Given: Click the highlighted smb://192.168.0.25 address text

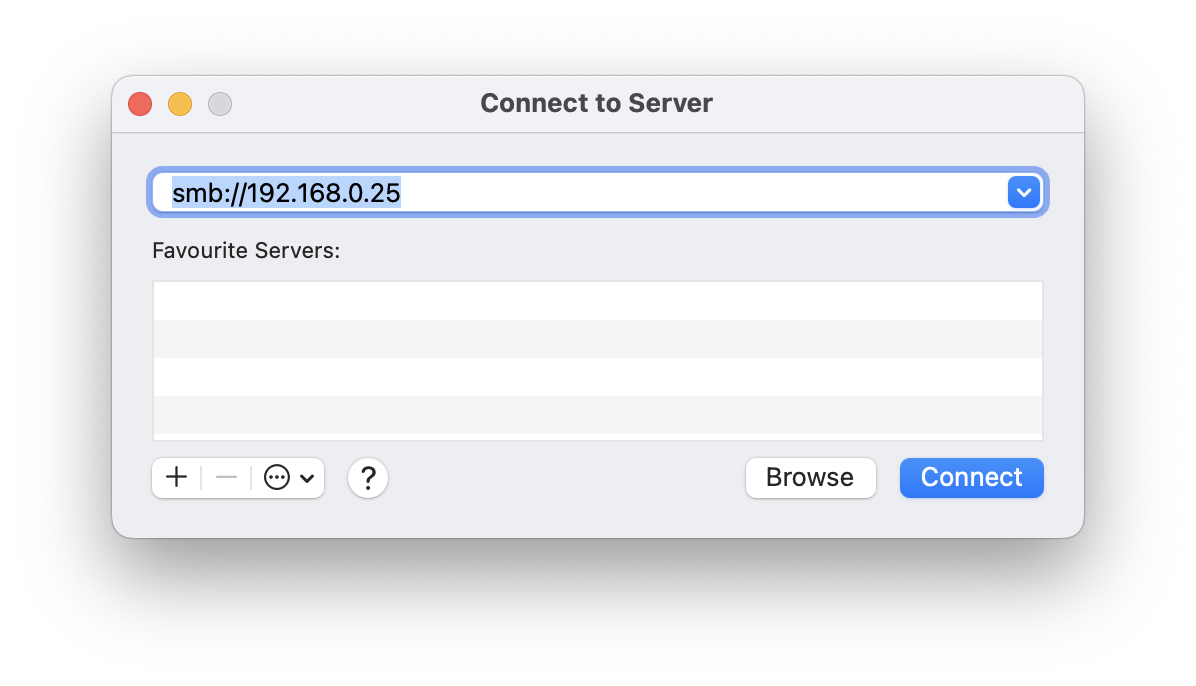Looking at the screenshot, I should click(x=286, y=192).
